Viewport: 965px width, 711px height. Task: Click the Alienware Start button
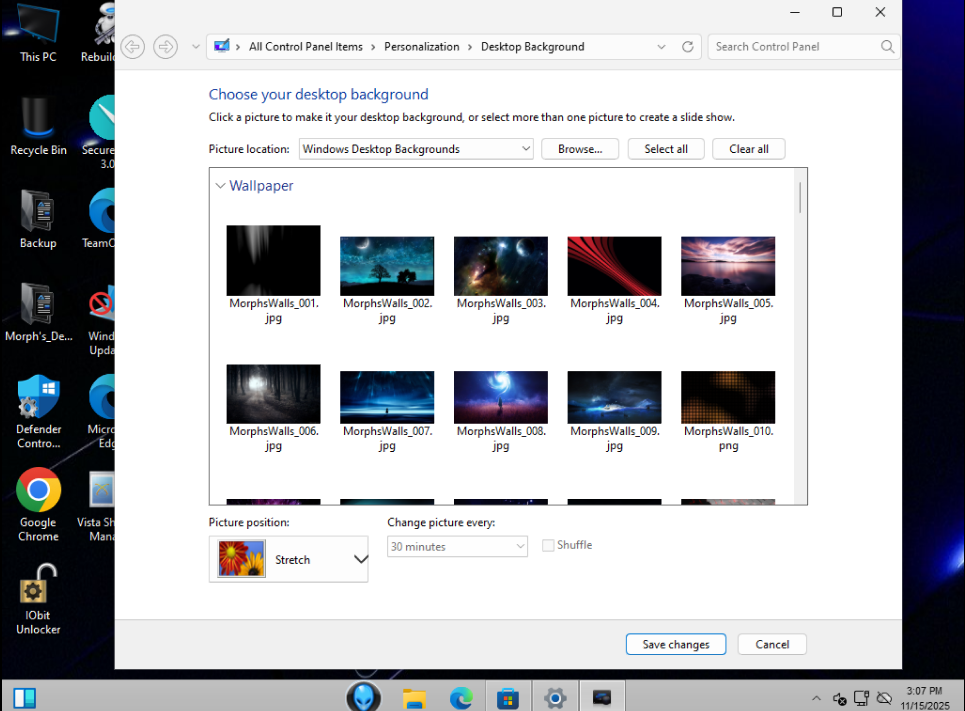pyautogui.click(x=363, y=697)
